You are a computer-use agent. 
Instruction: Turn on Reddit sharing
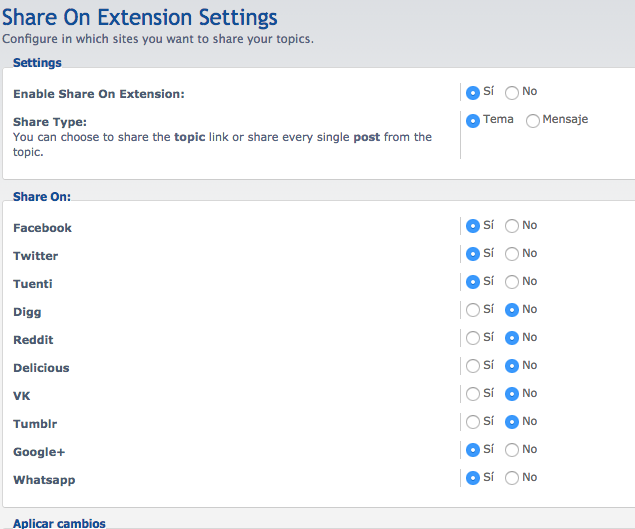473,338
